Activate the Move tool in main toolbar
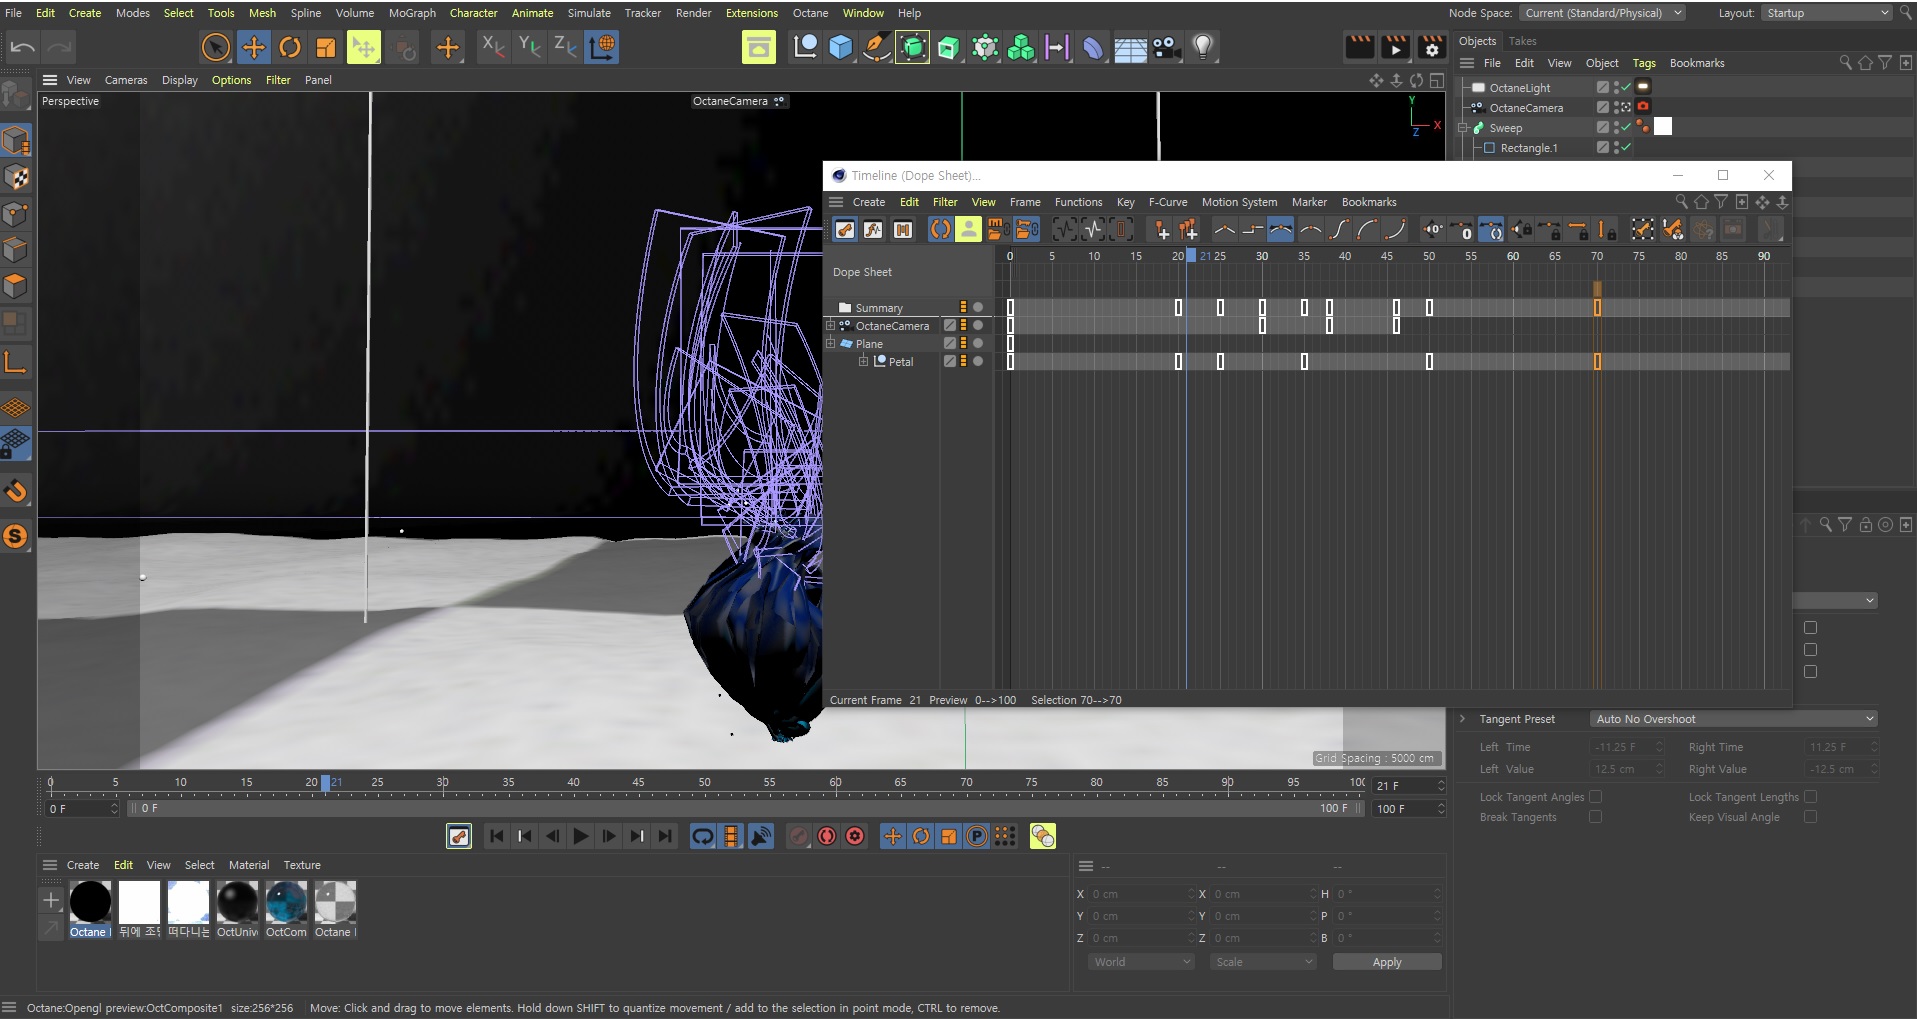Viewport: 1917px width, 1019px height. (254, 47)
